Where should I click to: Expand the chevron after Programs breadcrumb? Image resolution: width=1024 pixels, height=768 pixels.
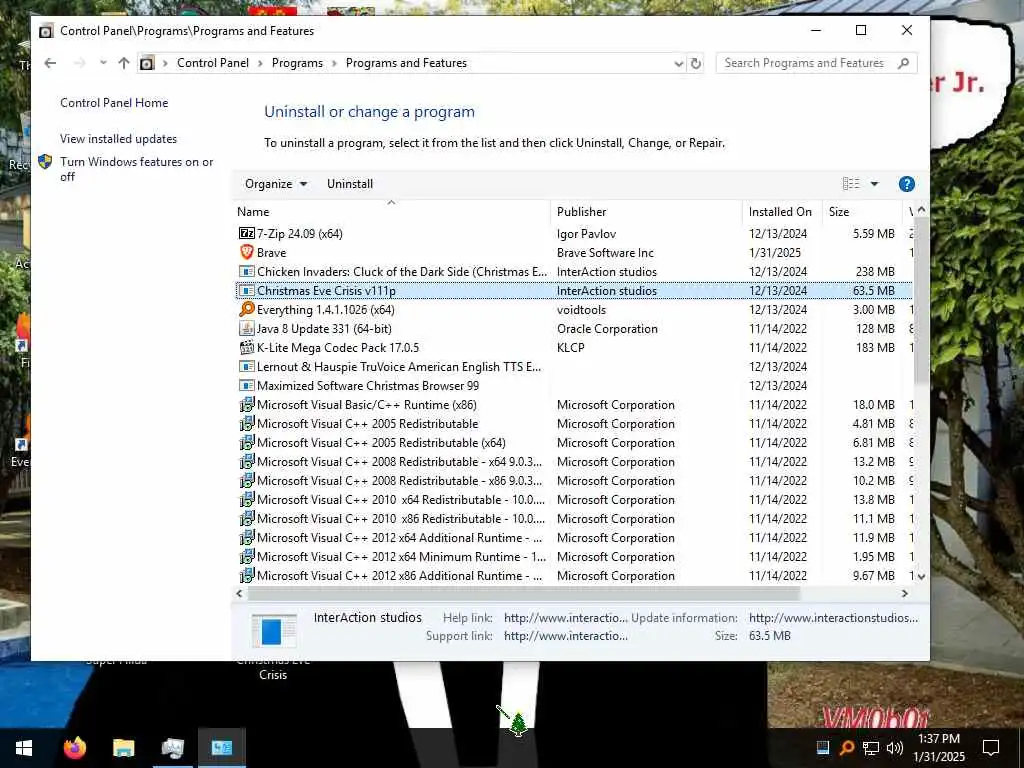click(334, 63)
